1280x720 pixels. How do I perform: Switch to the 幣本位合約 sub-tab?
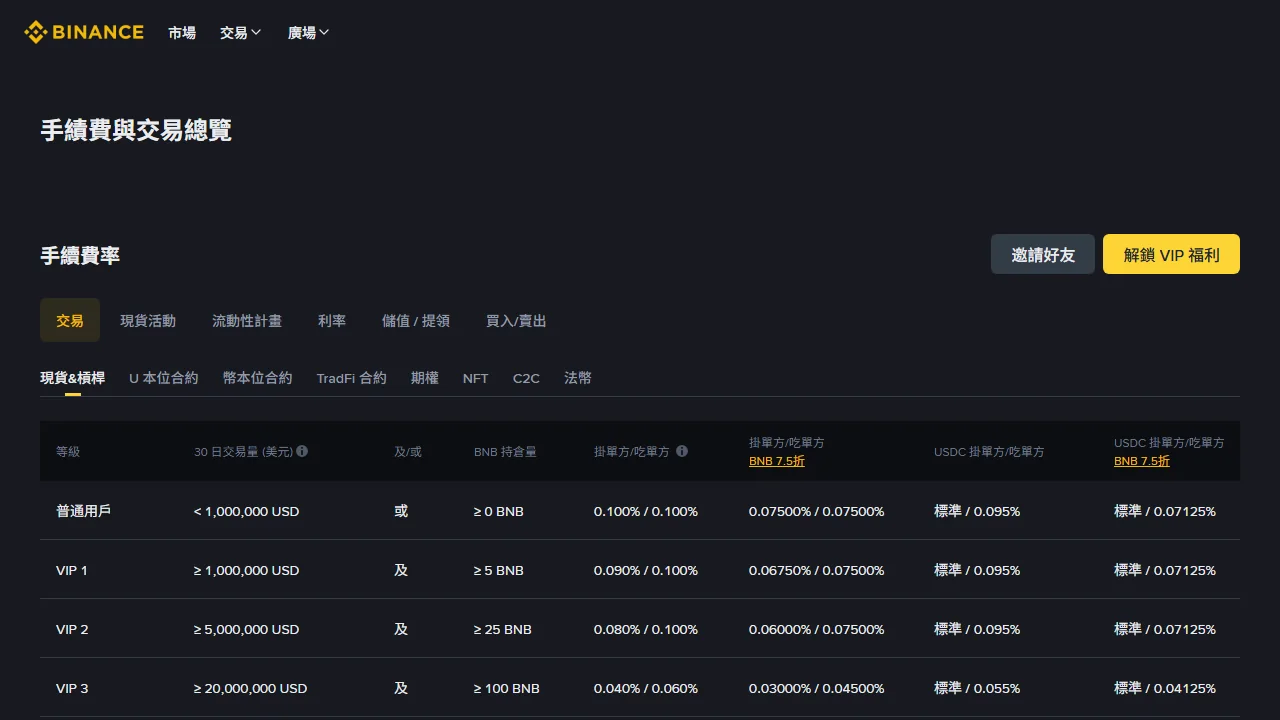(258, 378)
